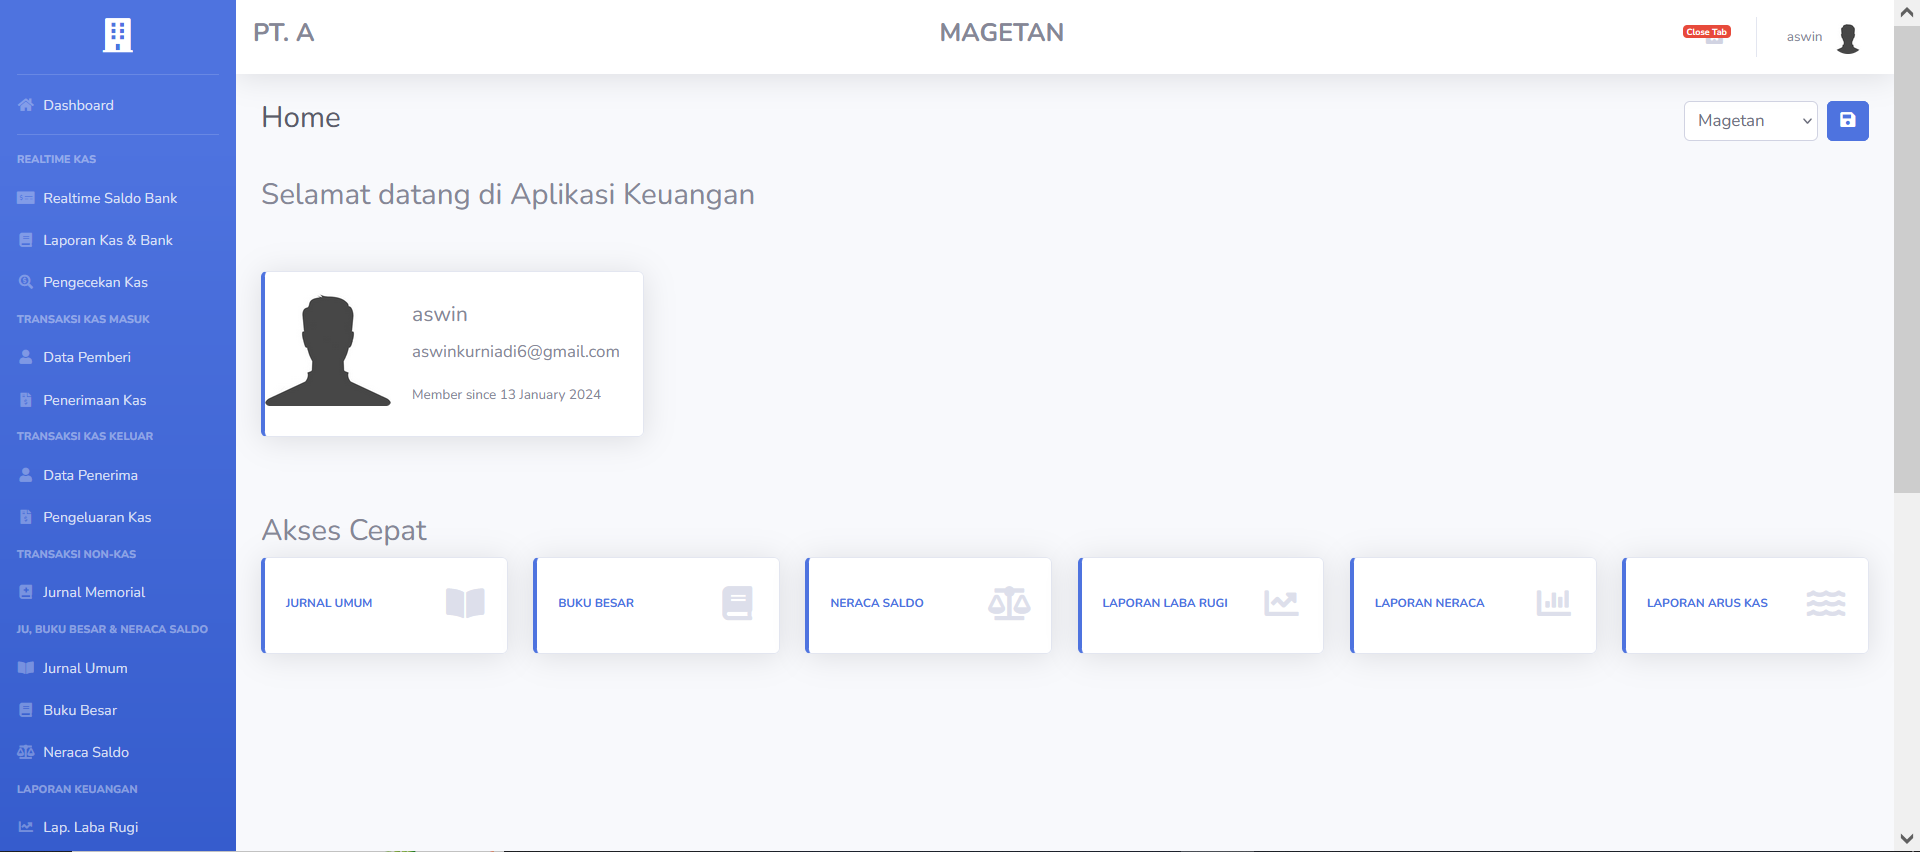1920x852 pixels.
Task: Click the Realtime Saldo Bank card icon
Action: [x=26, y=198]
